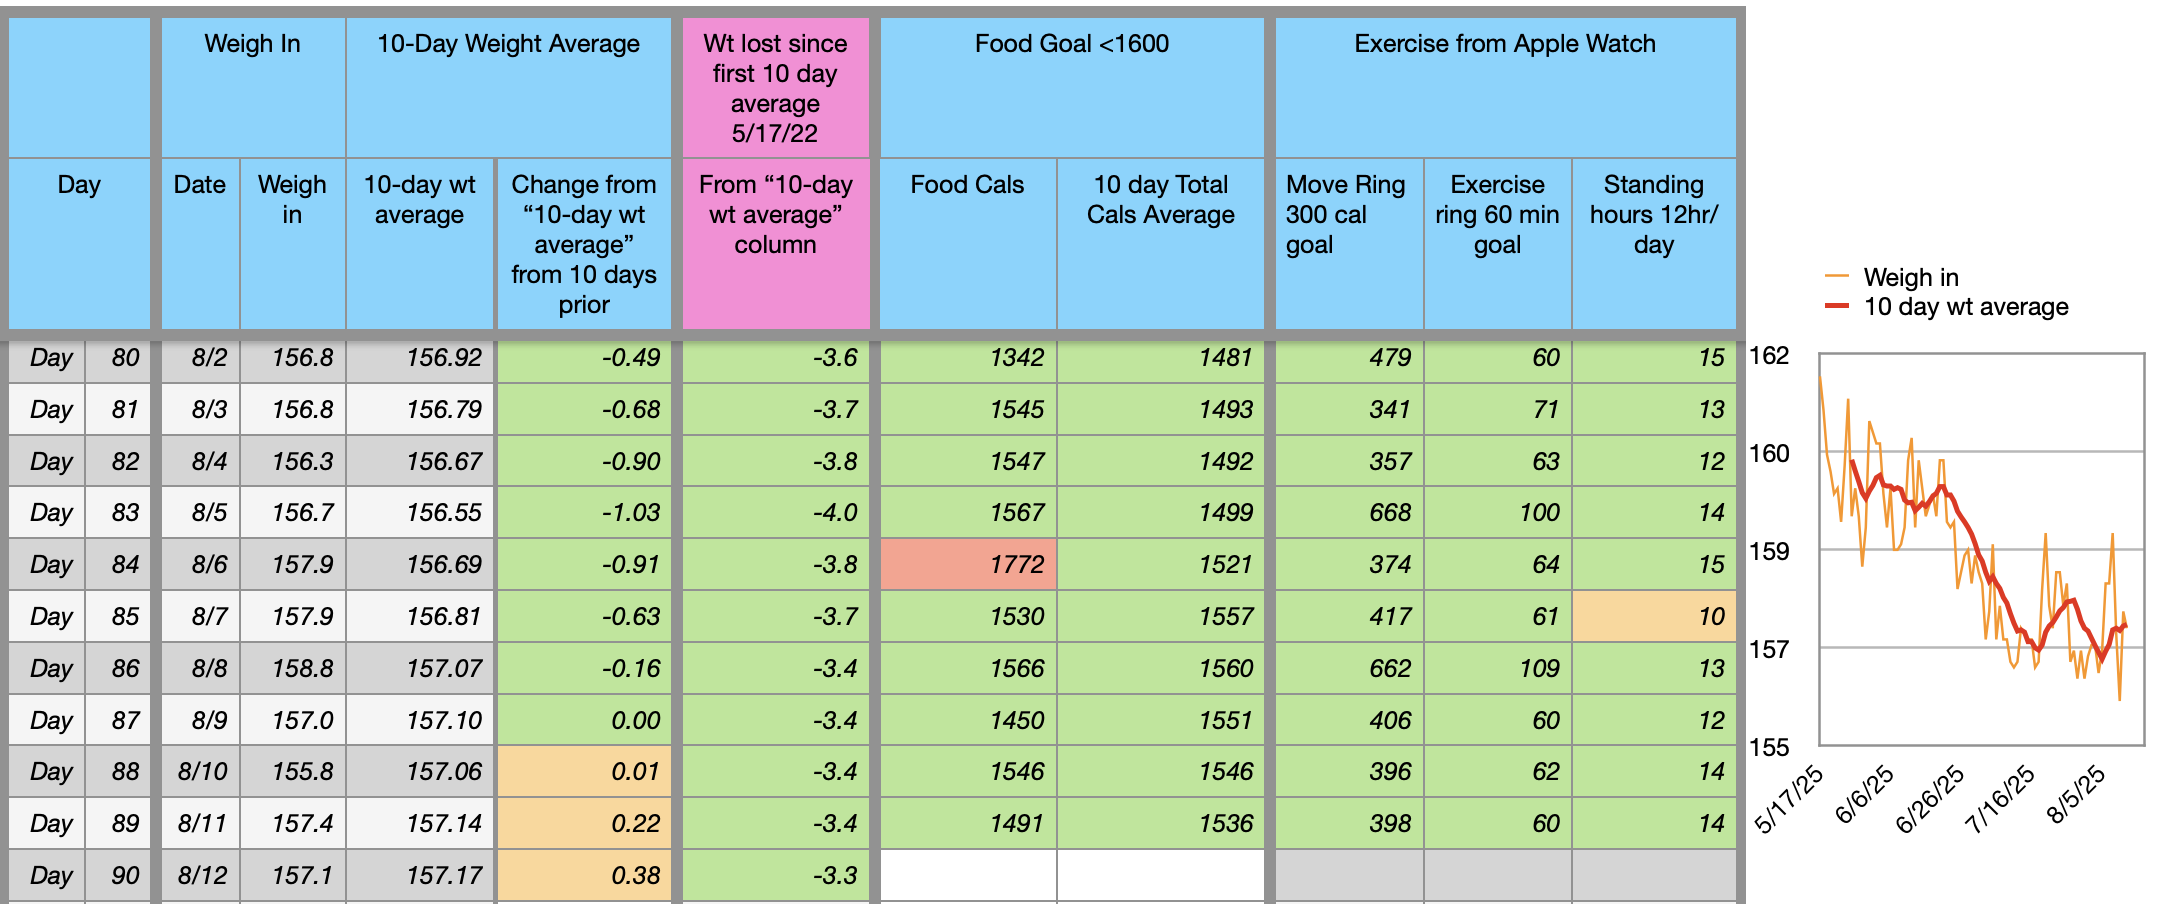Click the Move Ring 300 cal goal header
The width and height of the screenshot is (2160, 904).
point(1349,243)
